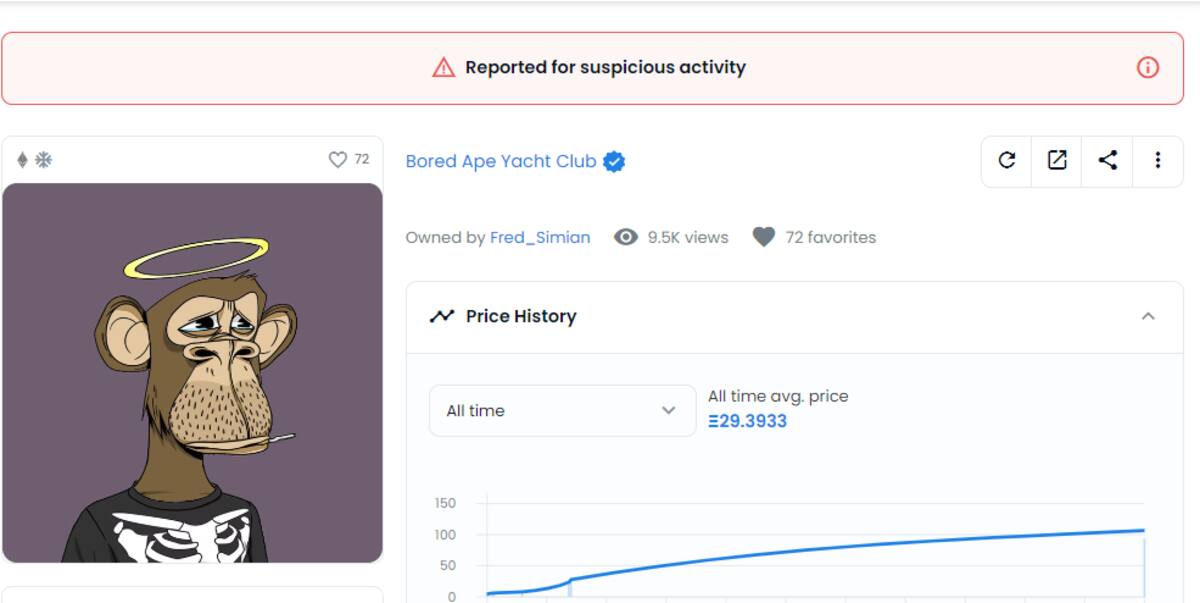The image size is (1200, 603).
Task: Click the bored ape NFT image
Action: pyautogui.click(x=192, y=372)
